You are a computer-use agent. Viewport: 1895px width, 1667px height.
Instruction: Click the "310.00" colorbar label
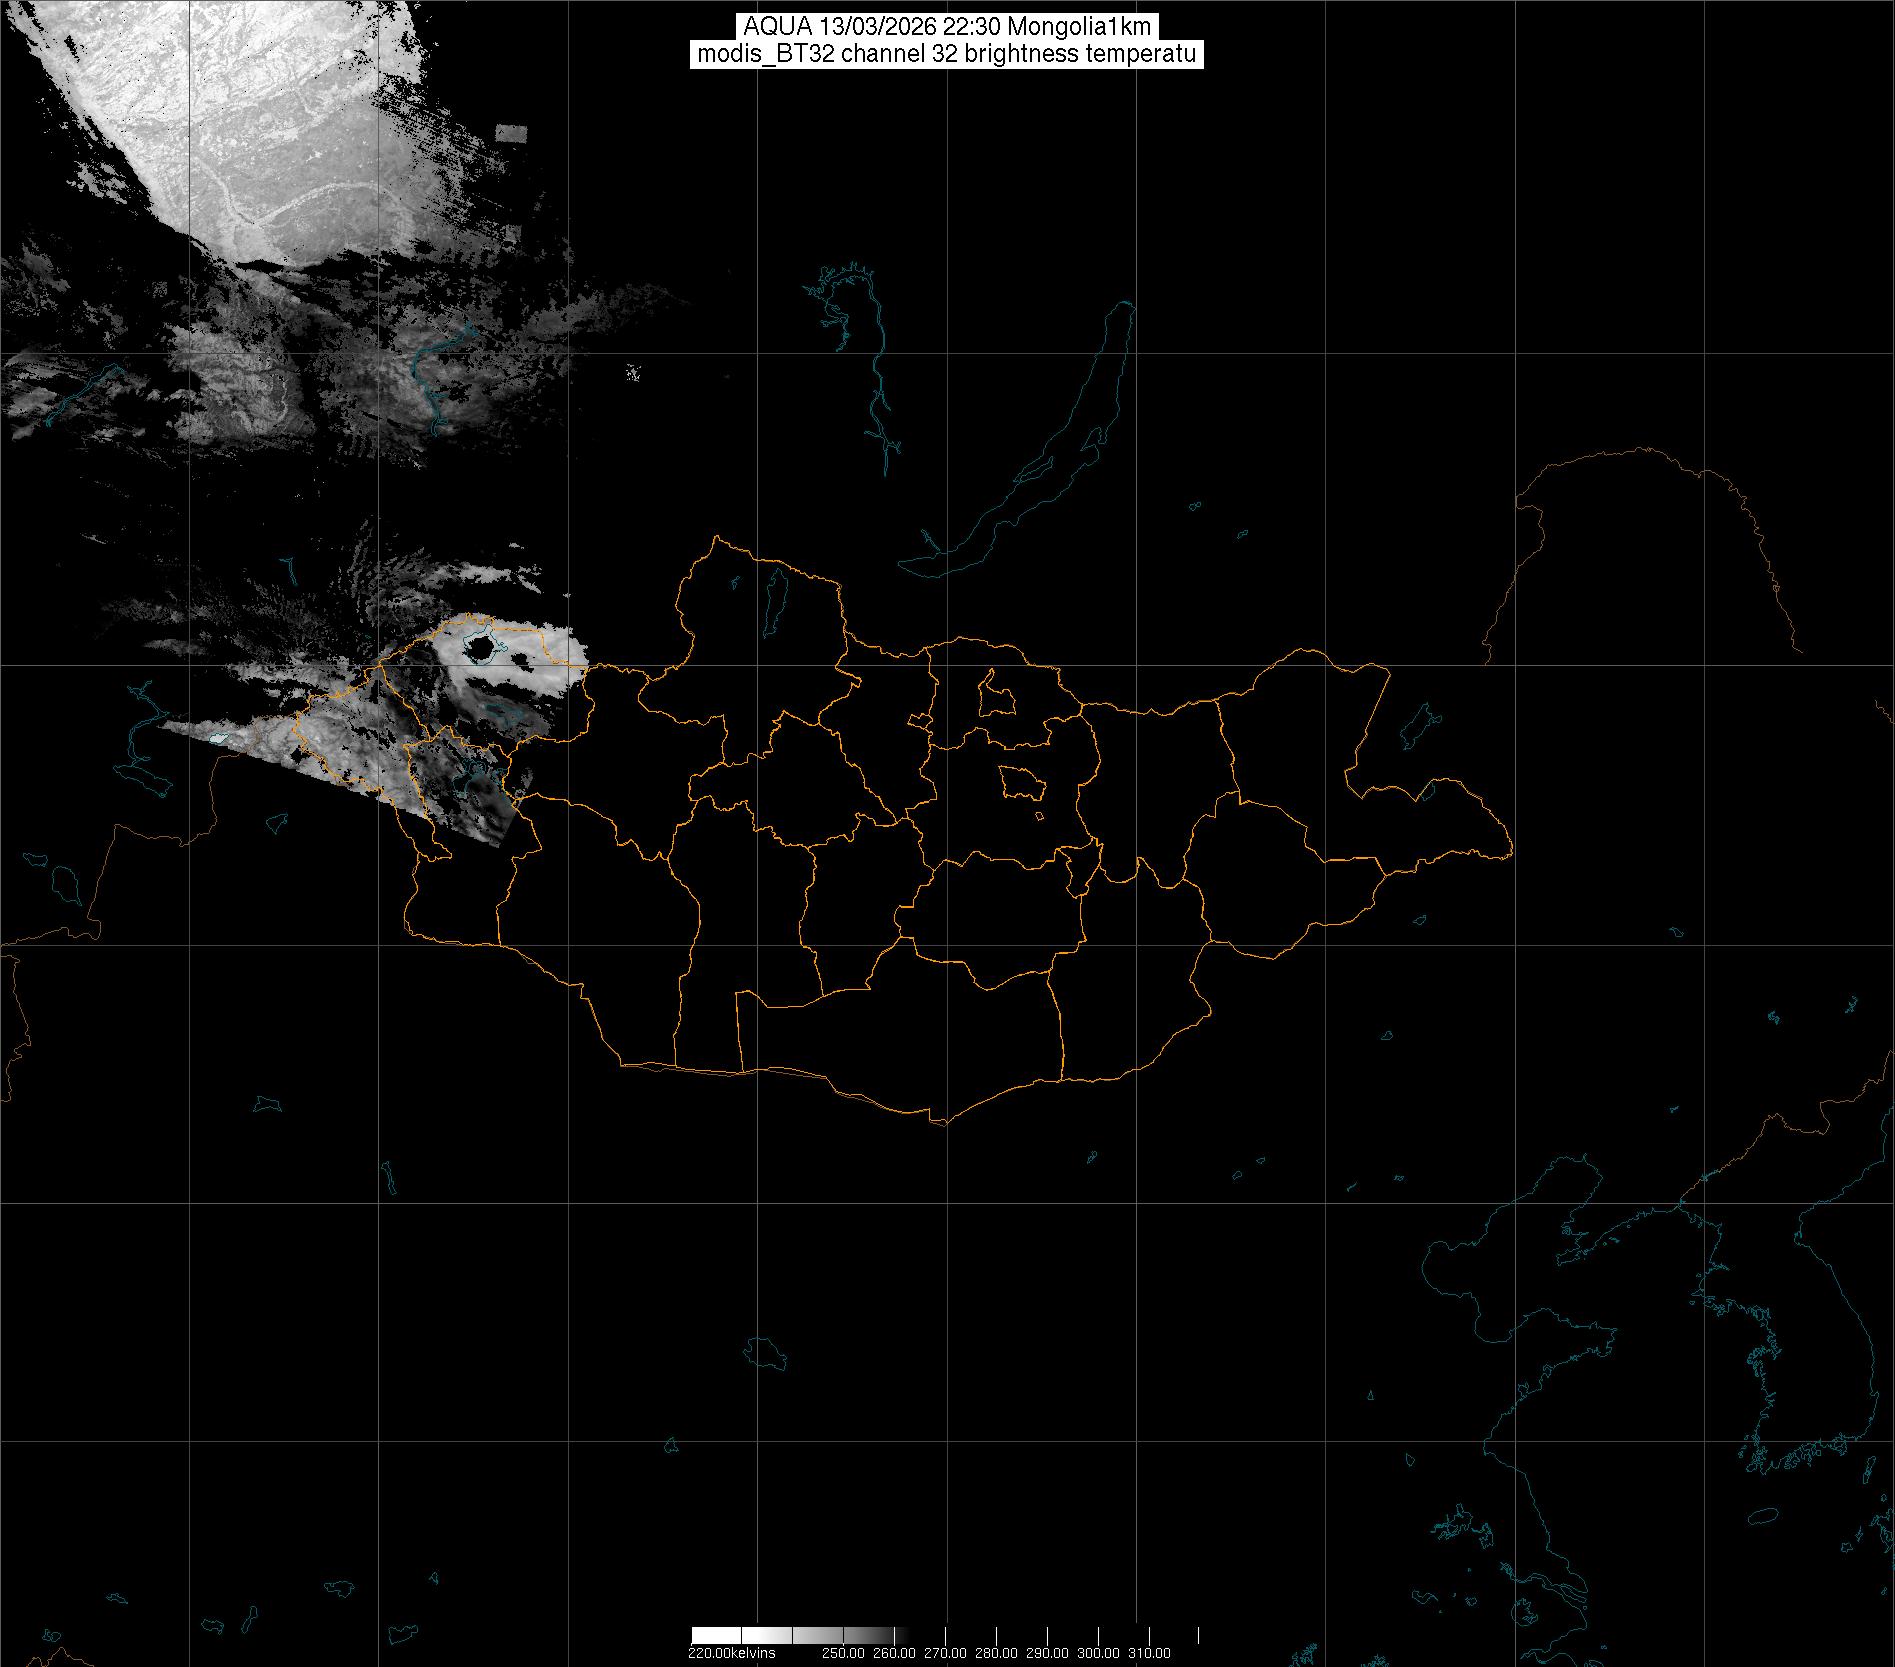1150,1653
